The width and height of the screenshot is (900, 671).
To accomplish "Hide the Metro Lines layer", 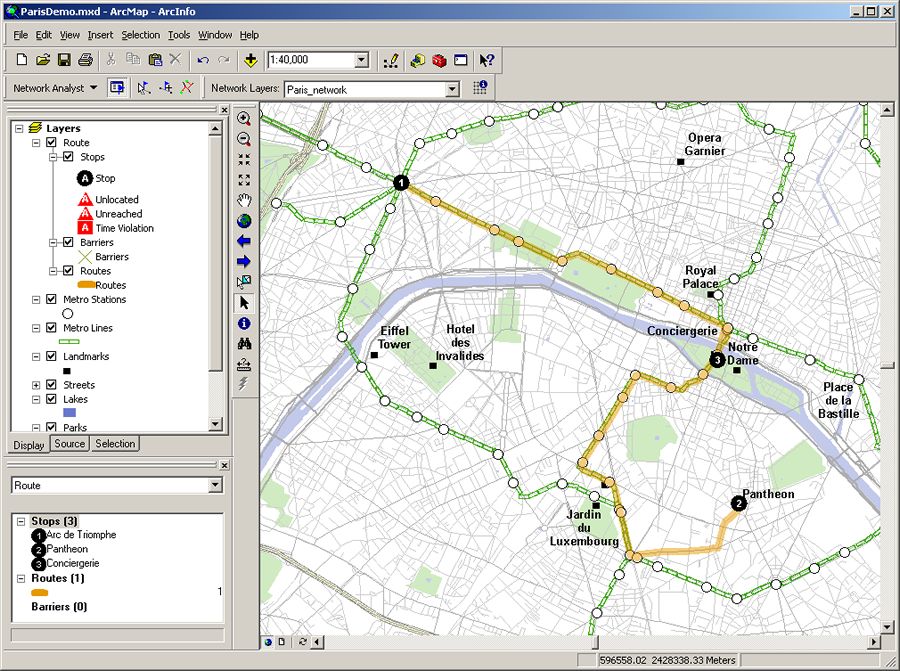I will pyautogui.click(x=51, y=328).
